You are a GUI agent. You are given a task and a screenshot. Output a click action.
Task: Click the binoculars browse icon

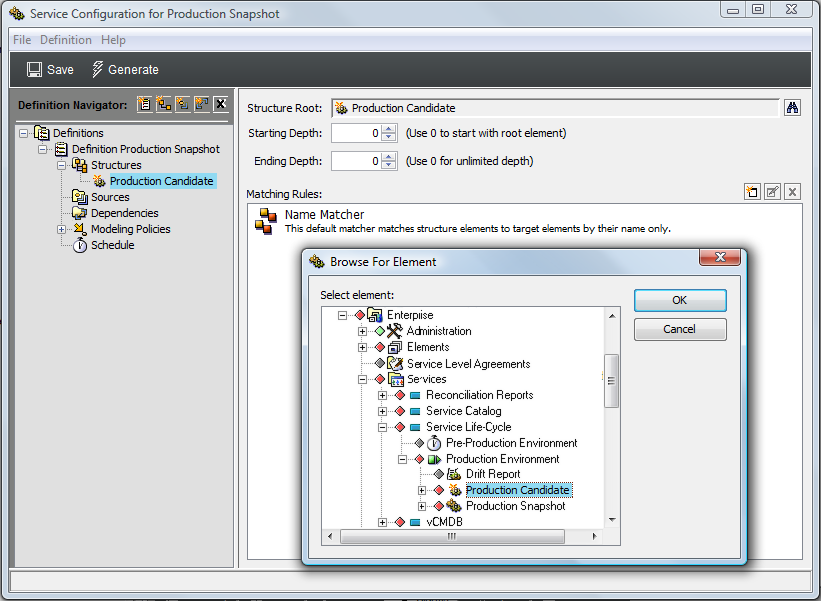(792, 108)
